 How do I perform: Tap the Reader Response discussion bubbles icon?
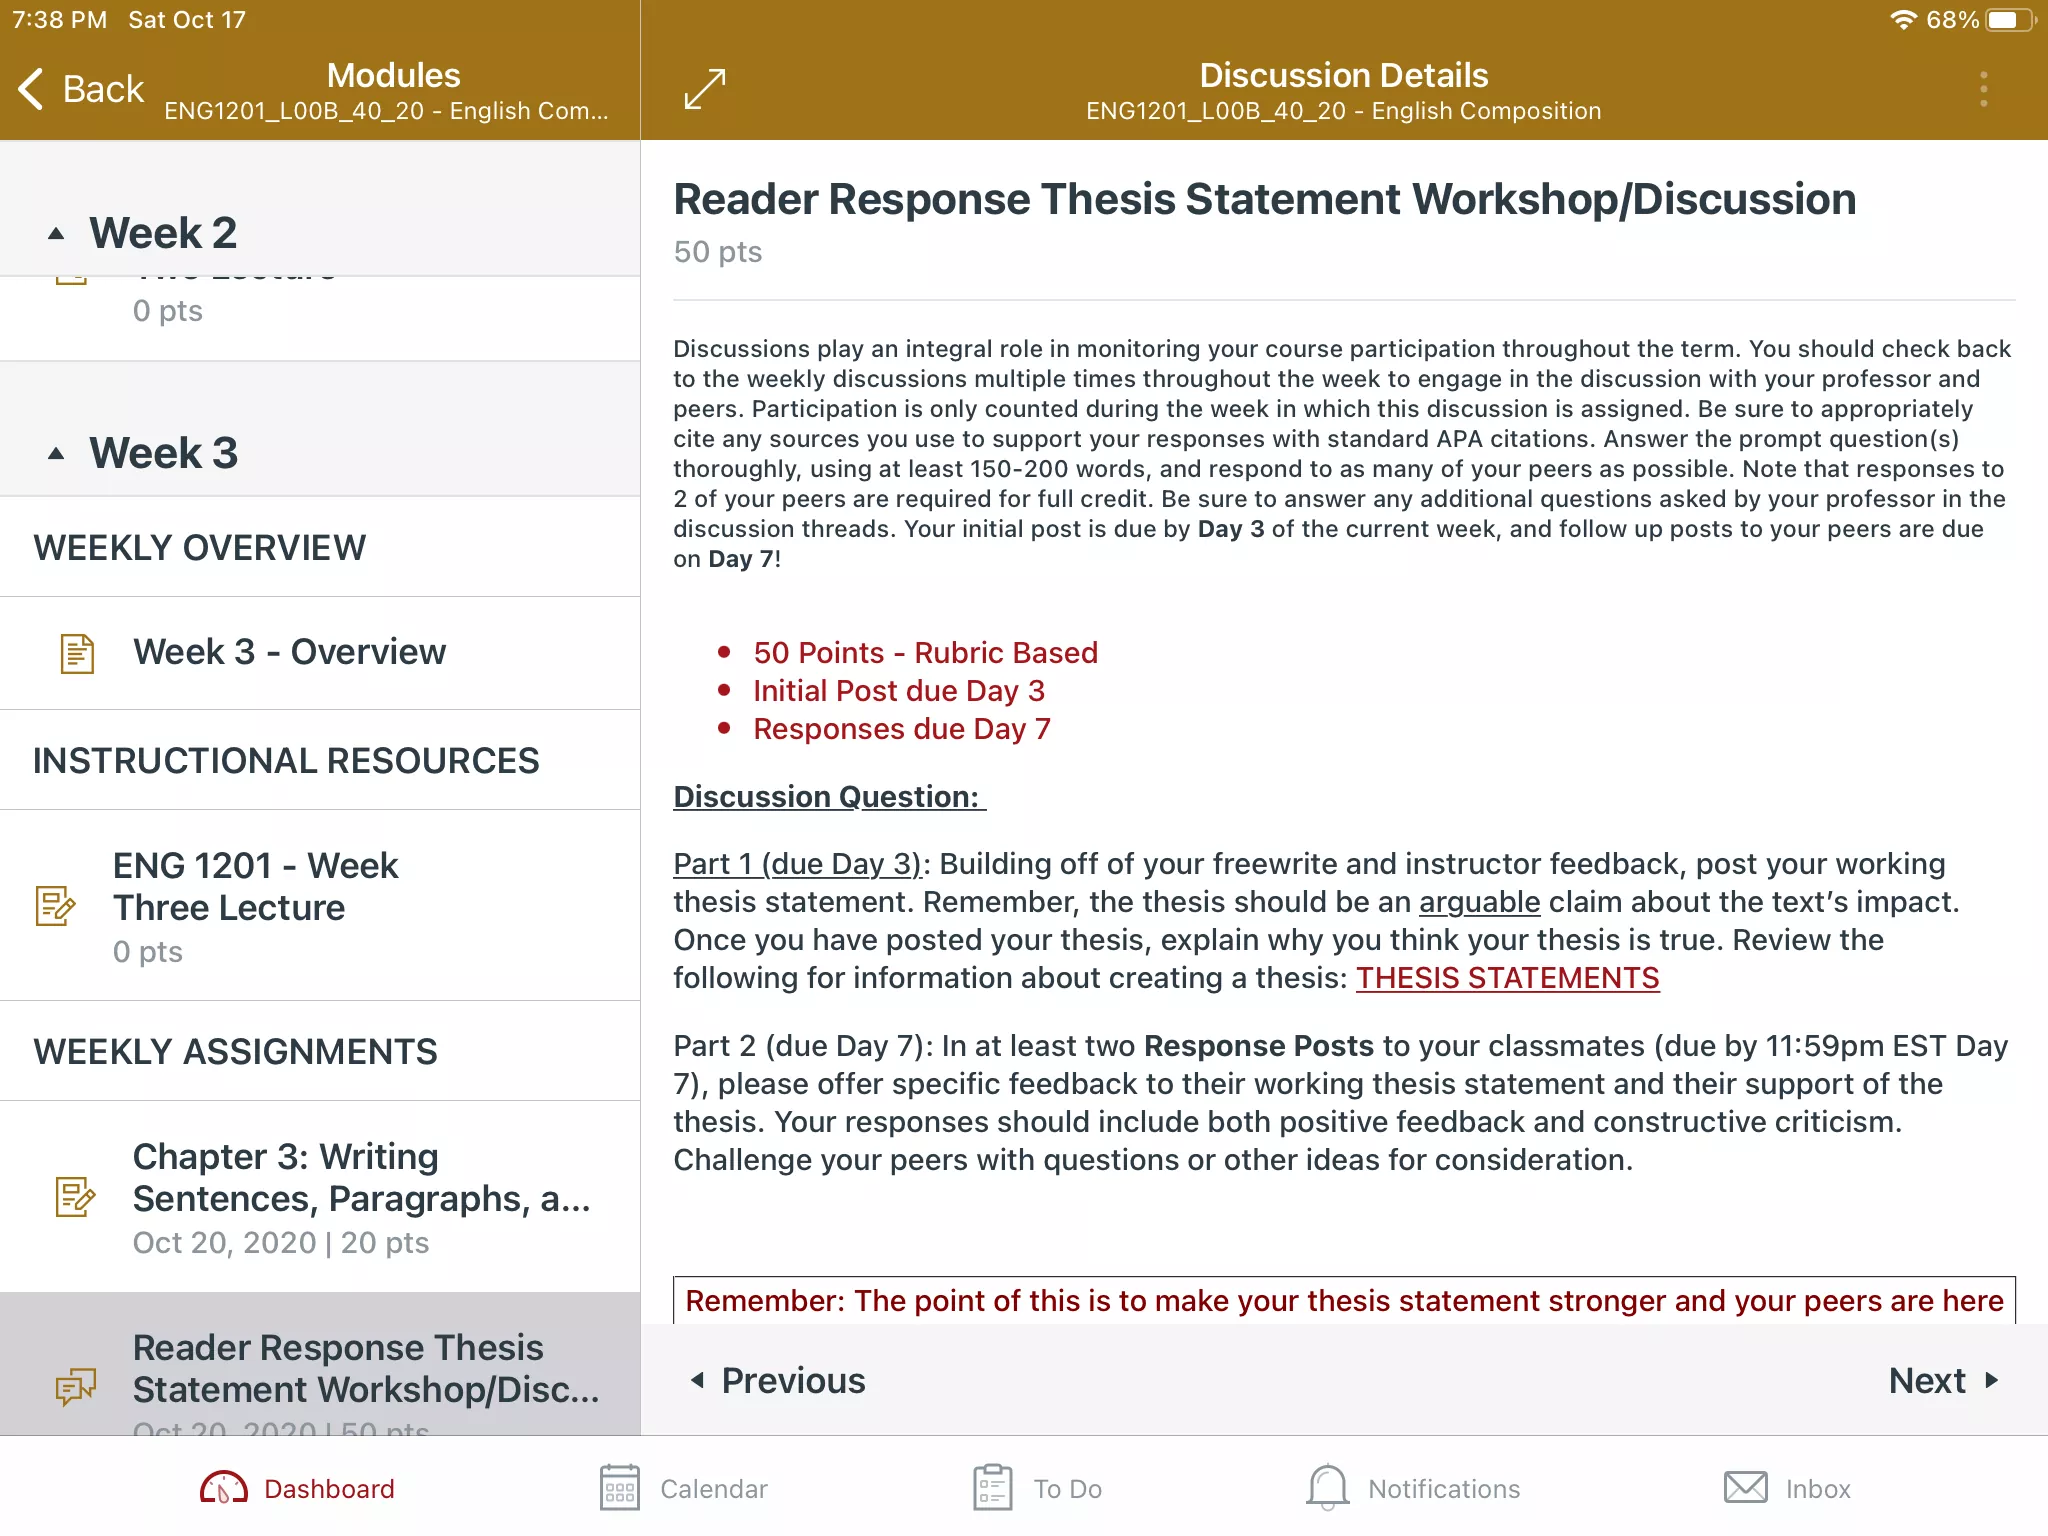pyautogui.click(x=76, y=1387)
